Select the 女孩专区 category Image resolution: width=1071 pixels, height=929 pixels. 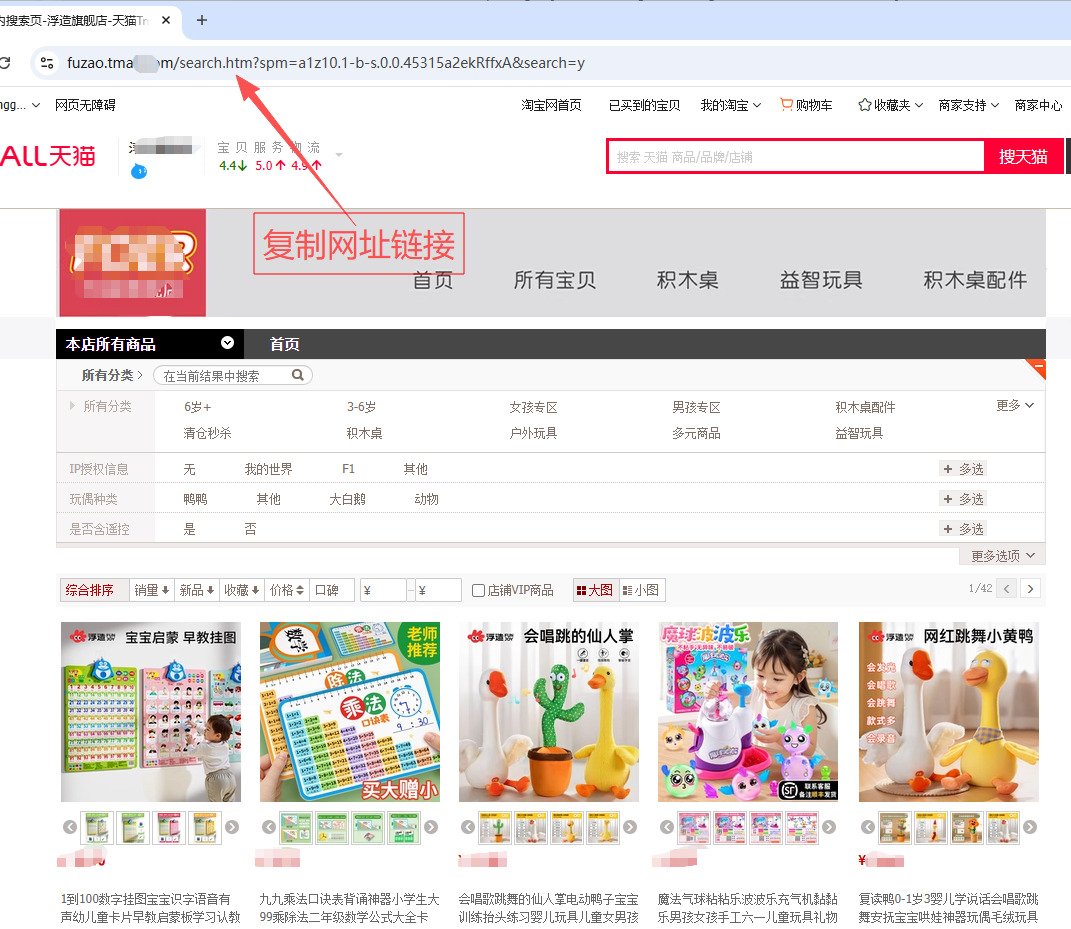click(x=533, y=408)
